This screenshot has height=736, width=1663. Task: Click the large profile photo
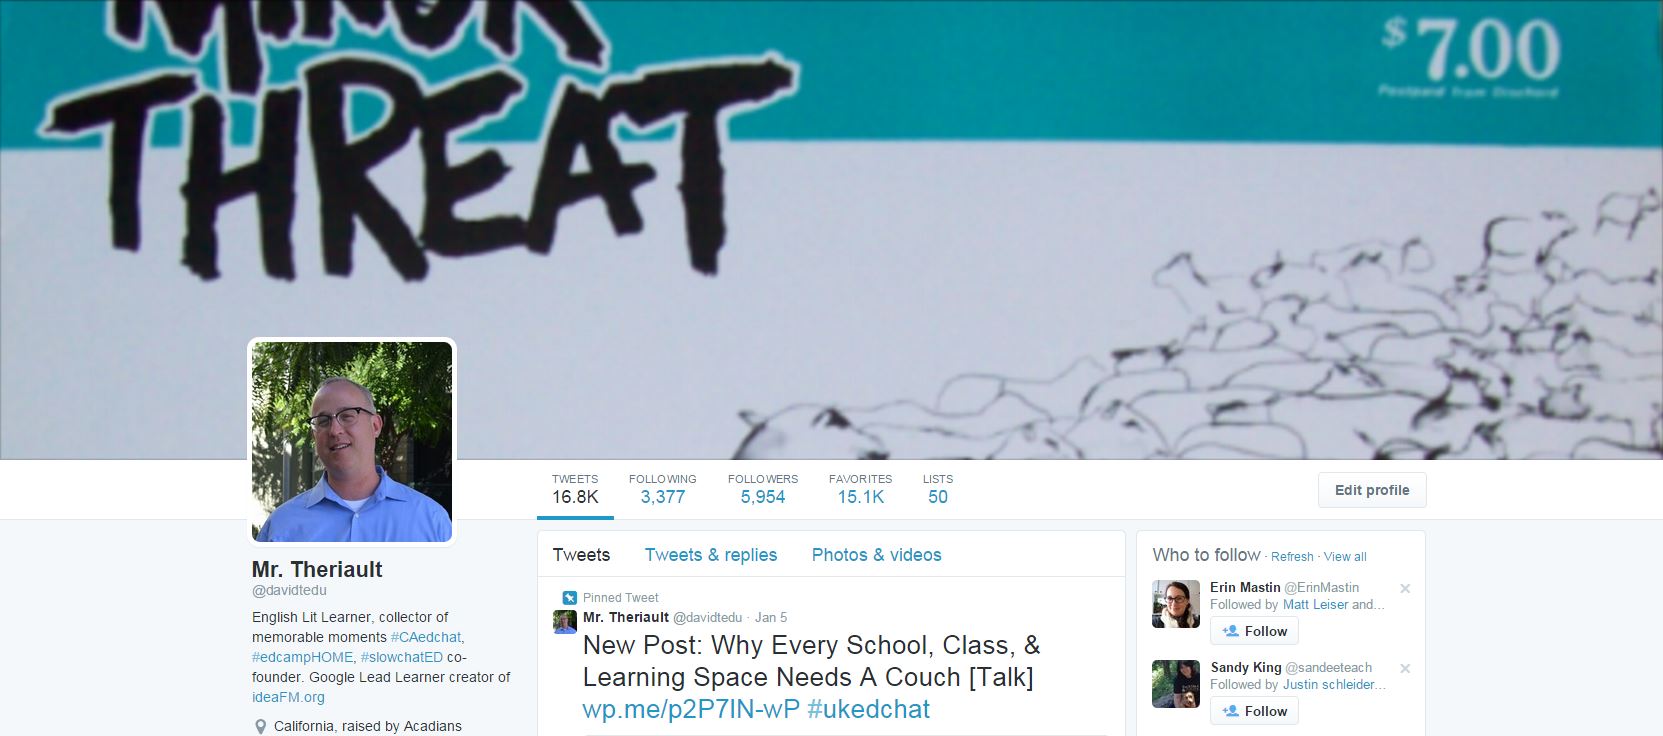[x=352, y=442]
